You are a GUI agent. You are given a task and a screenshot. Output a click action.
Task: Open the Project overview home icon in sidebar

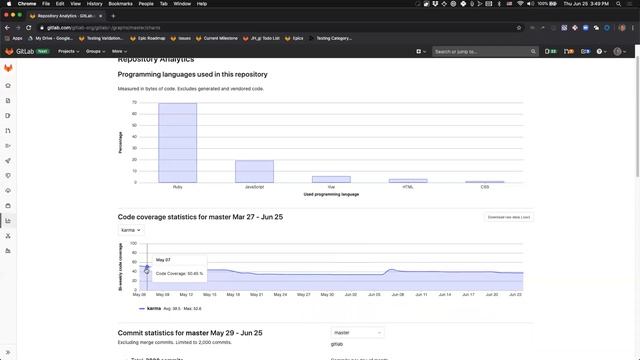(x=8, y=86)
